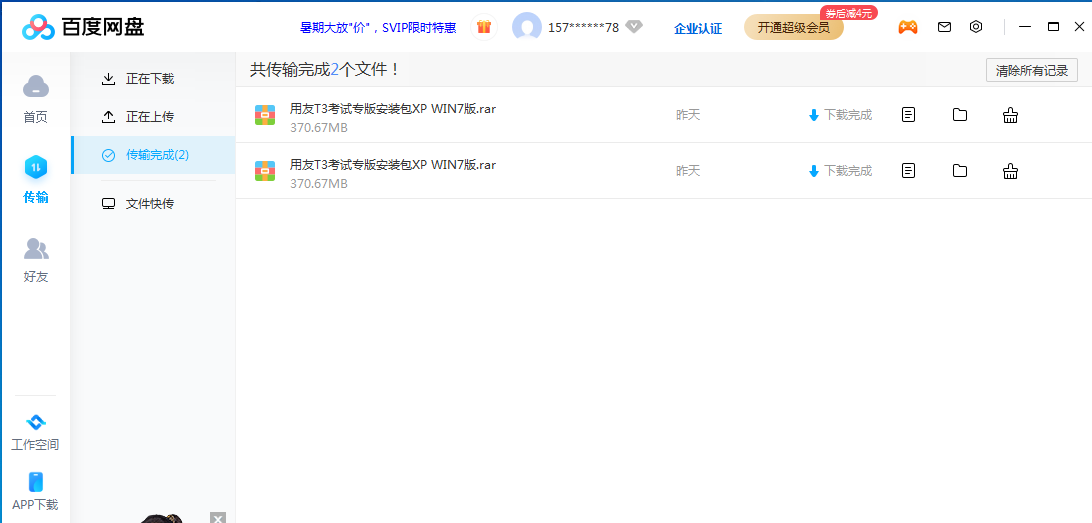This screenshot has width=1092, height=523.
Task: Click 开通超级会员 button
Action: [793, 28]
